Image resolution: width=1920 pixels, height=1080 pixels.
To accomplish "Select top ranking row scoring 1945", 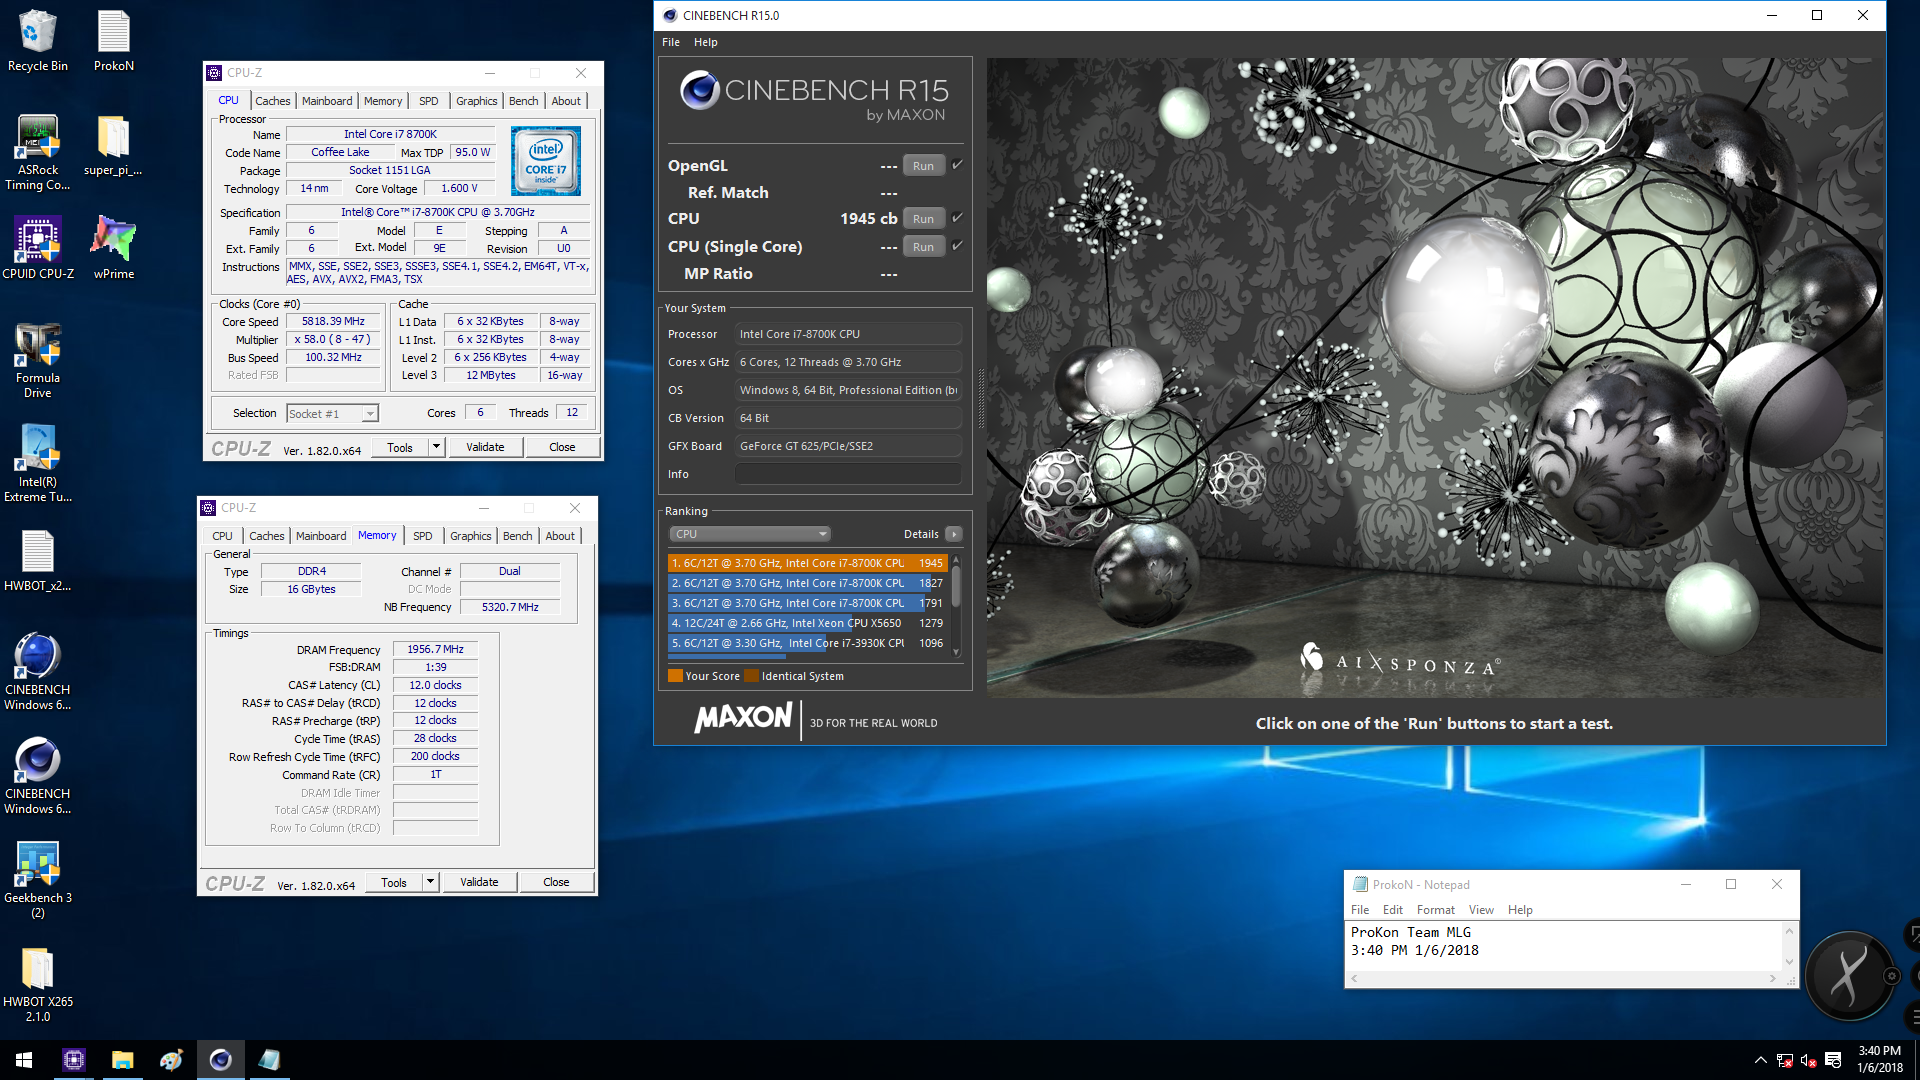I will tap(806, 563).
